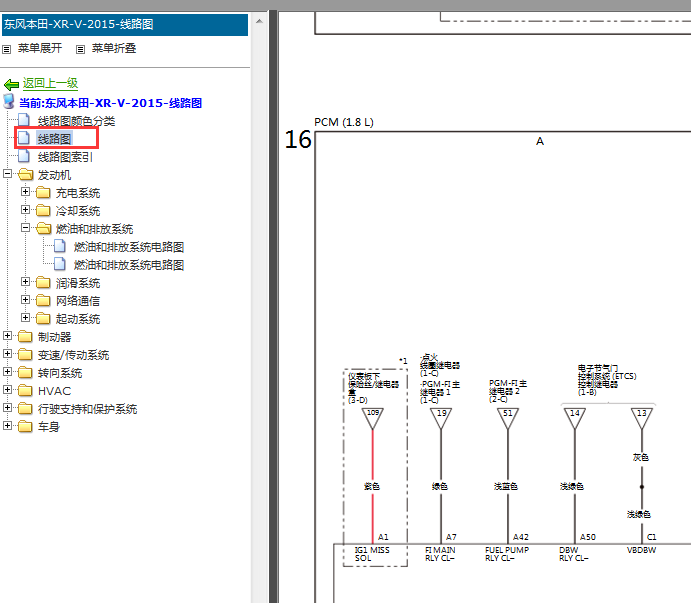Screen dimensions: 691x603
Task: Expand the 网络通信 node
Action: click(26, 300)
